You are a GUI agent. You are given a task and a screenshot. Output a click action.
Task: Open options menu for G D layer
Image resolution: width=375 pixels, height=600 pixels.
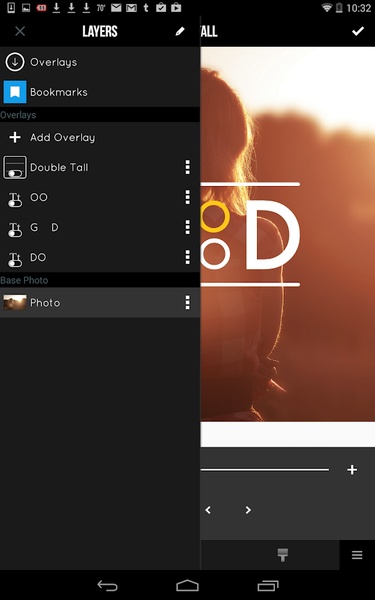click(x=188, y=227)
